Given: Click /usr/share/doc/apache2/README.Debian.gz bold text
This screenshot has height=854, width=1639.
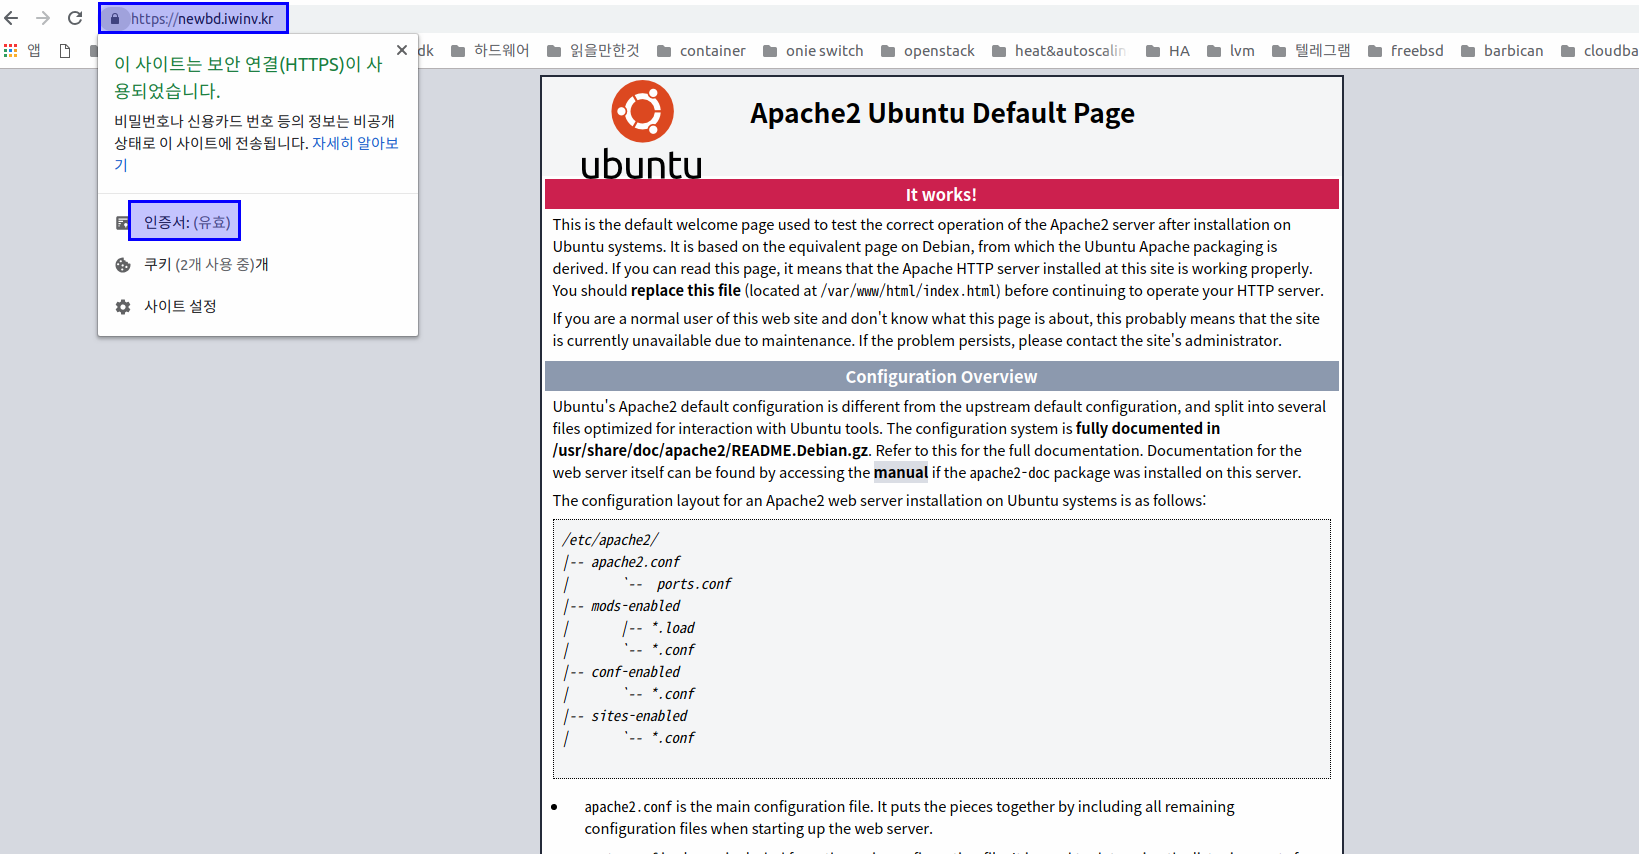Looking at the screenshot, I should point(710,451).
